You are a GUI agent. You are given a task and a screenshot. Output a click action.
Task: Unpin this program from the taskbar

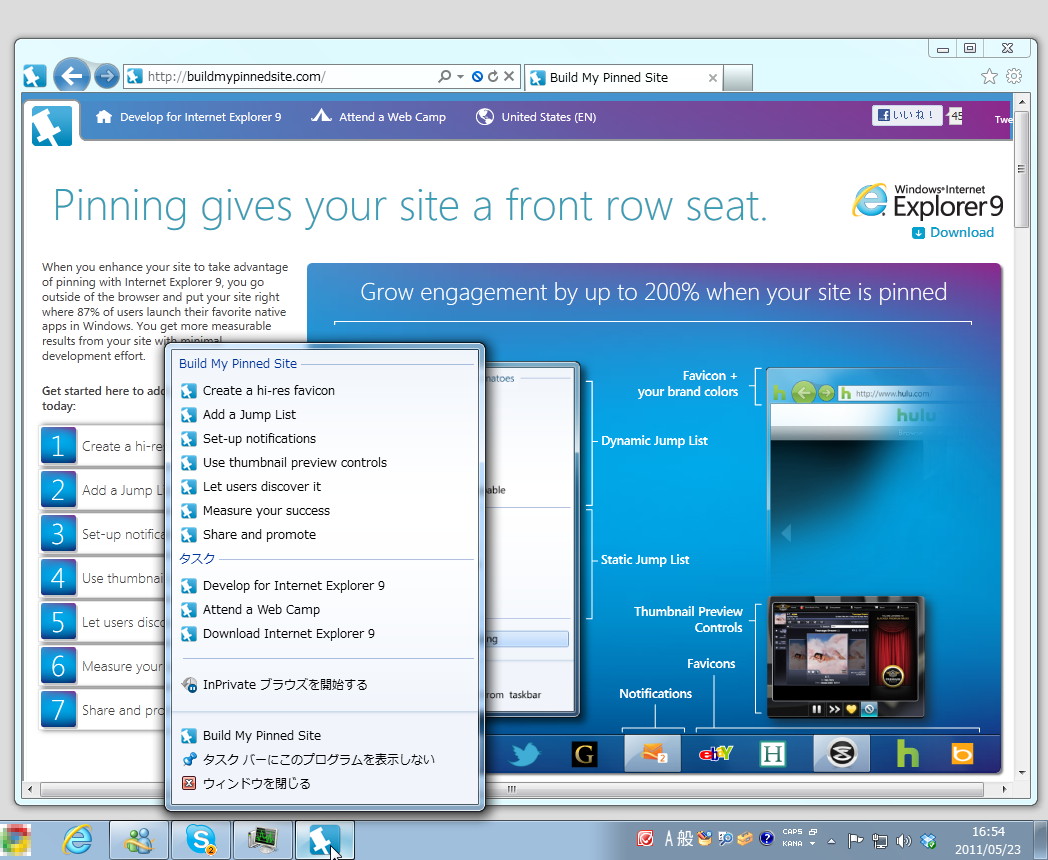325,760
